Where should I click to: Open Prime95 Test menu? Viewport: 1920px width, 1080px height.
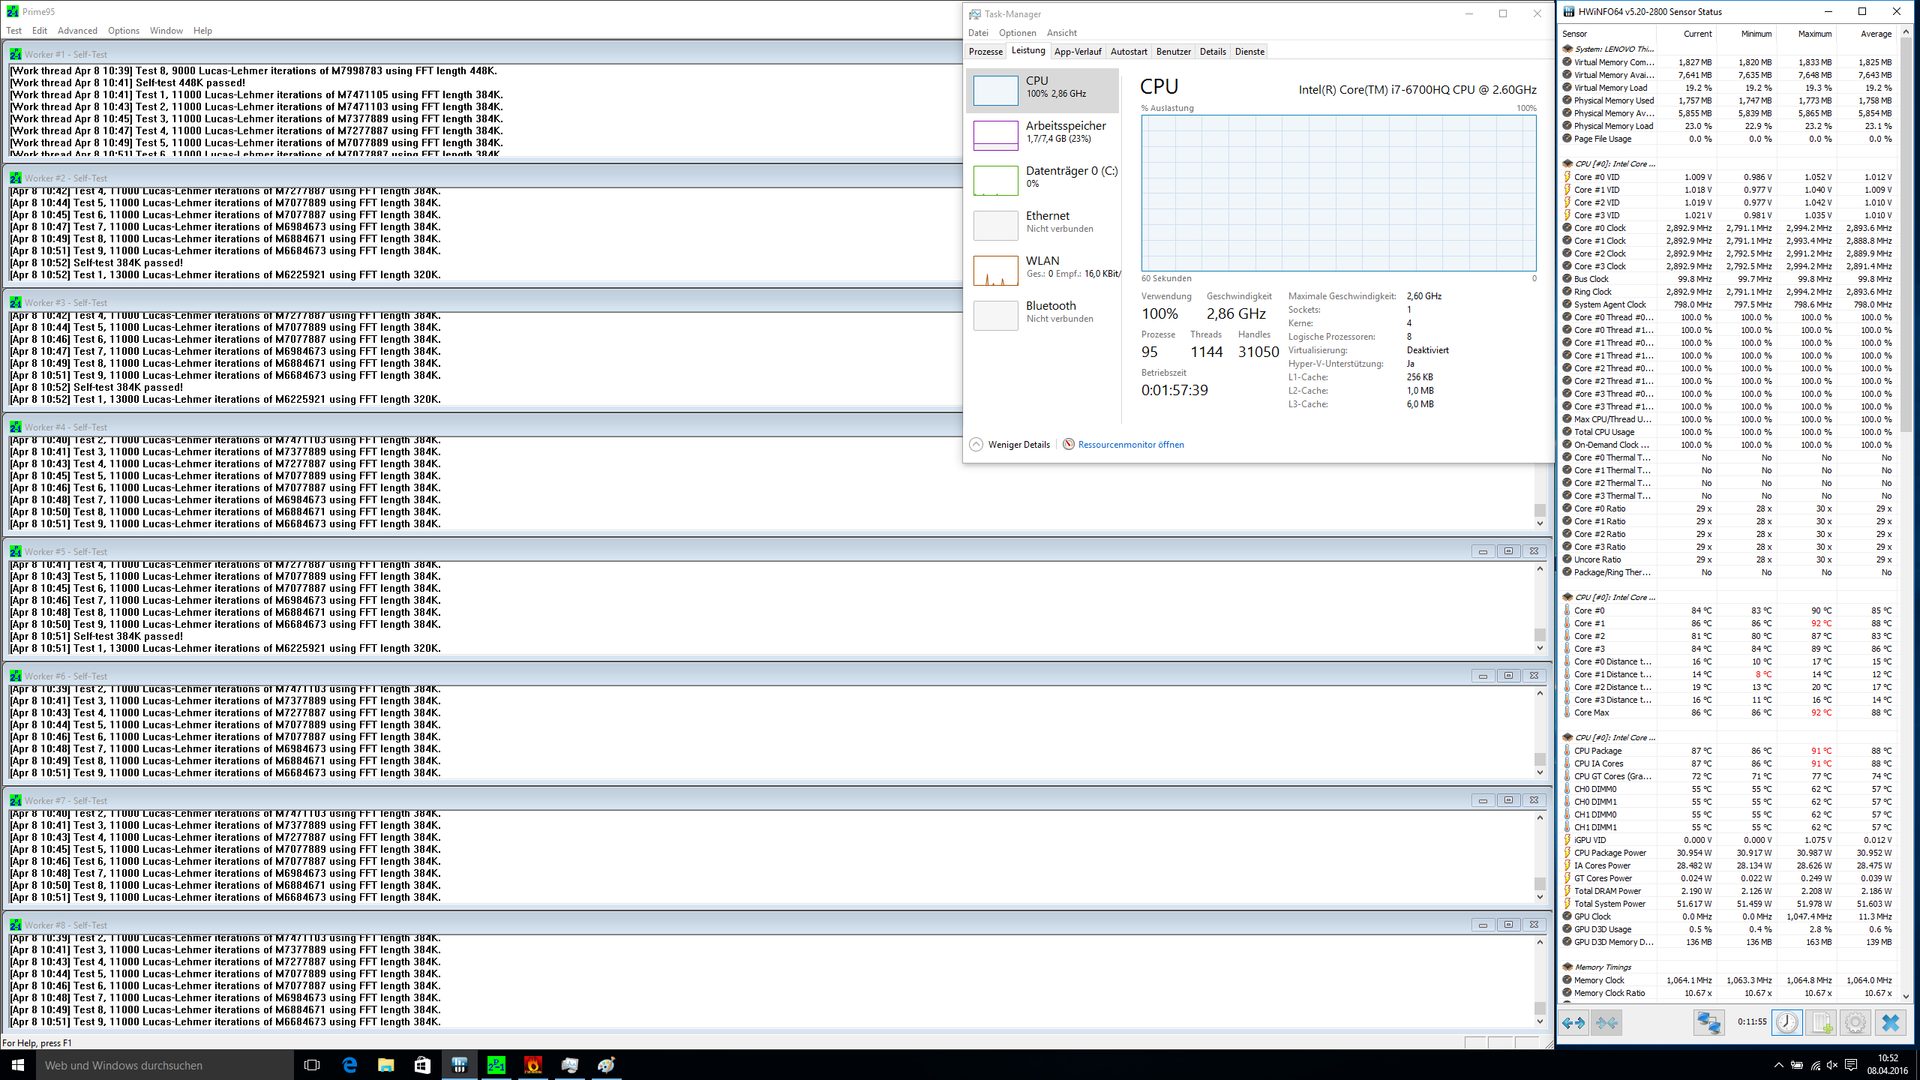14,30
